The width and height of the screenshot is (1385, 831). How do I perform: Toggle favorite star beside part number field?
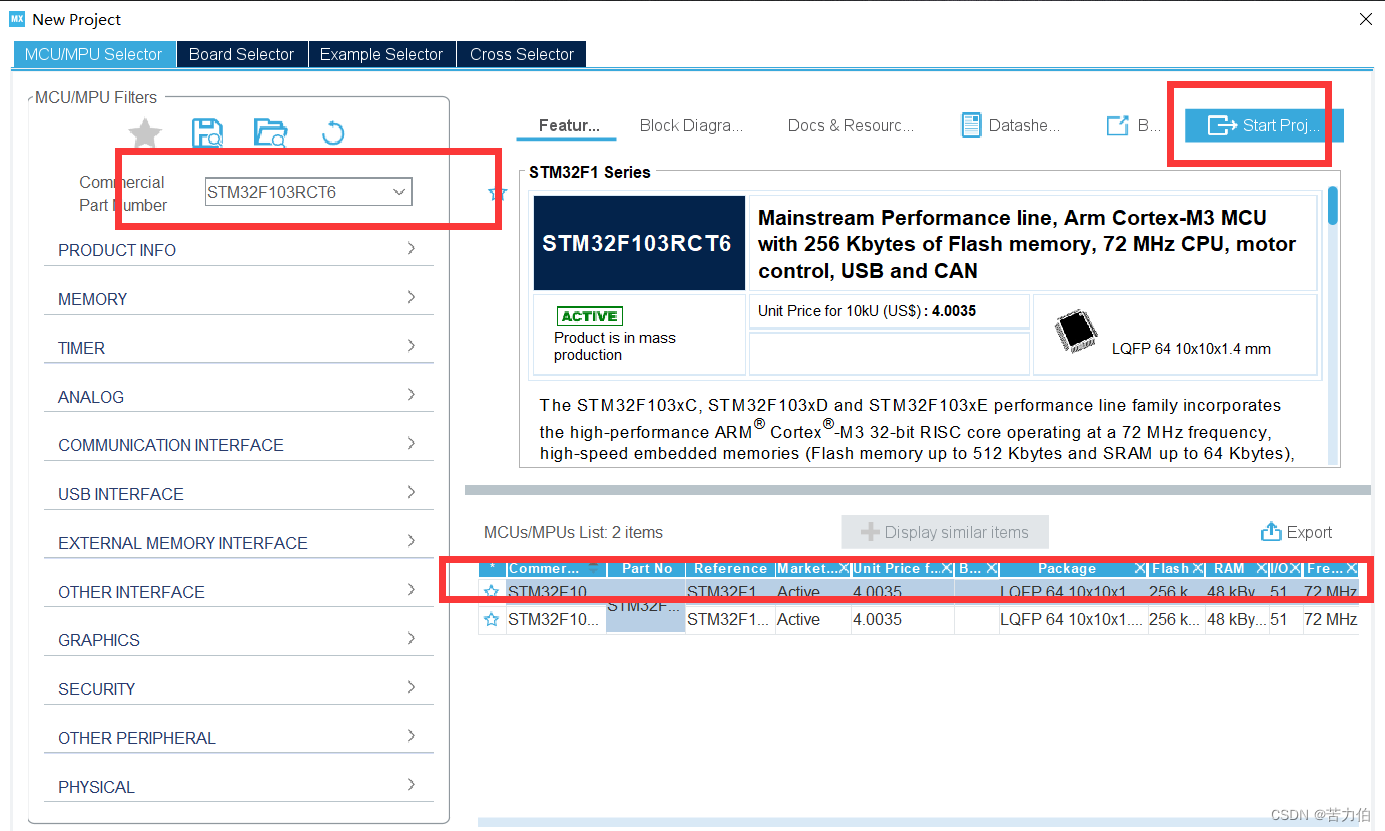pos(497,193)
